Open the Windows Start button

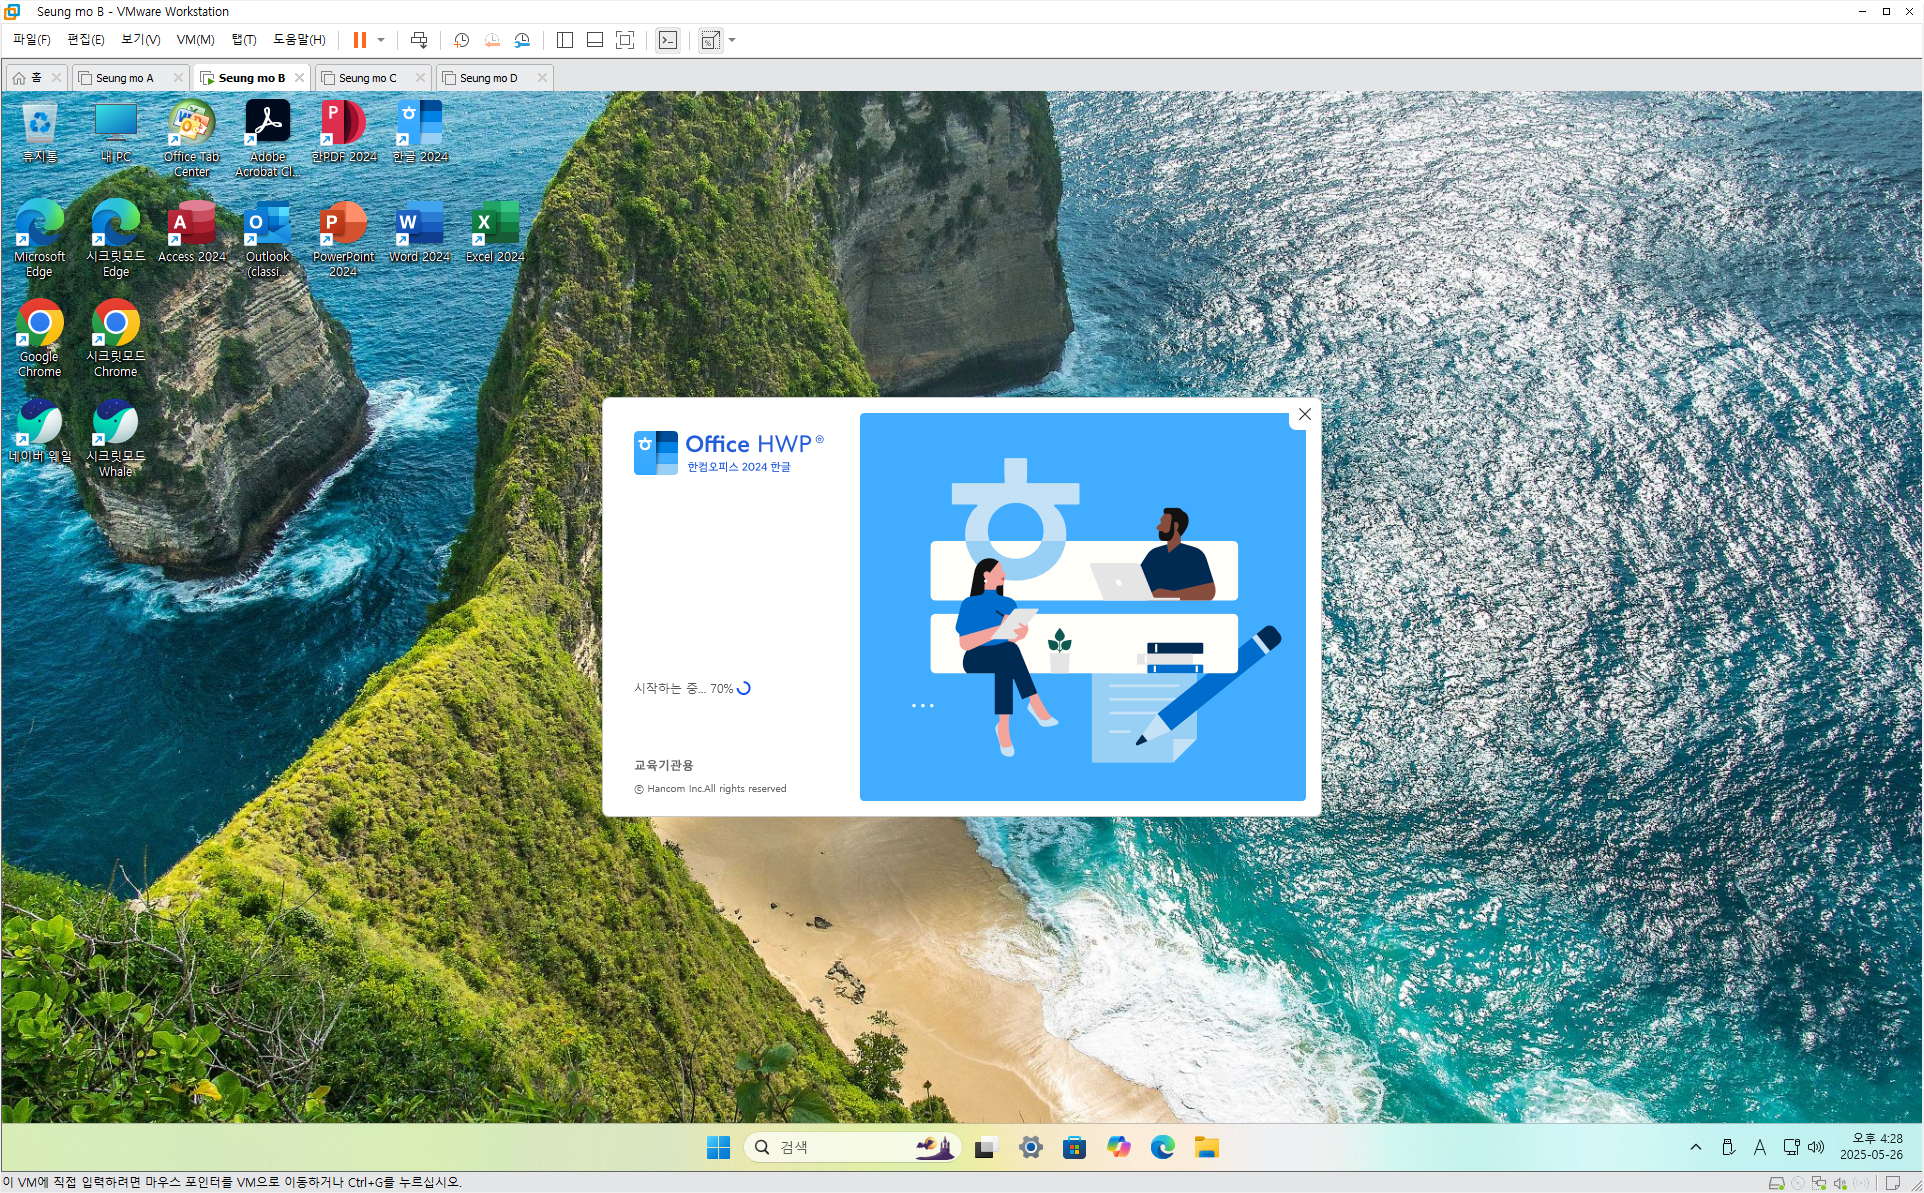coord(718,1147)
